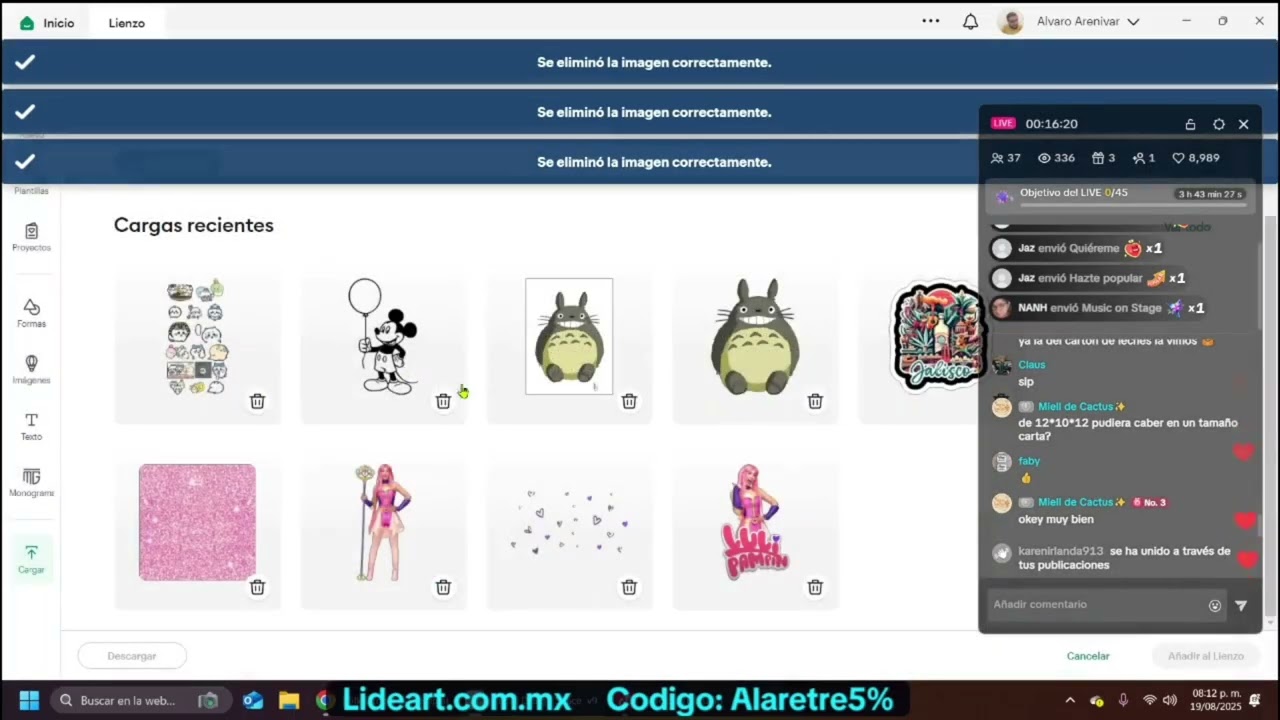Select the Texto tool

click(x=31, y=427)
